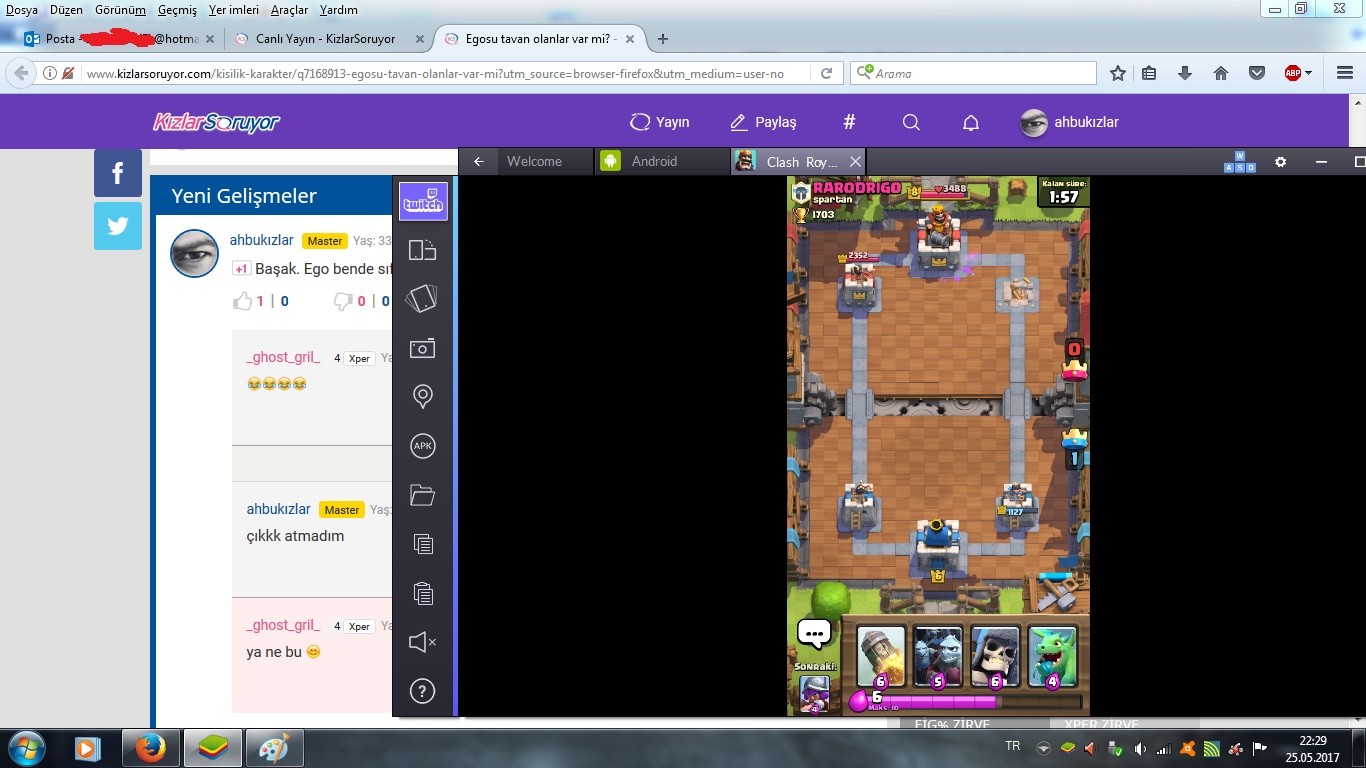Open the Firefox downloads arrow
The image size is (1366, 768).
click(1185, 73)
